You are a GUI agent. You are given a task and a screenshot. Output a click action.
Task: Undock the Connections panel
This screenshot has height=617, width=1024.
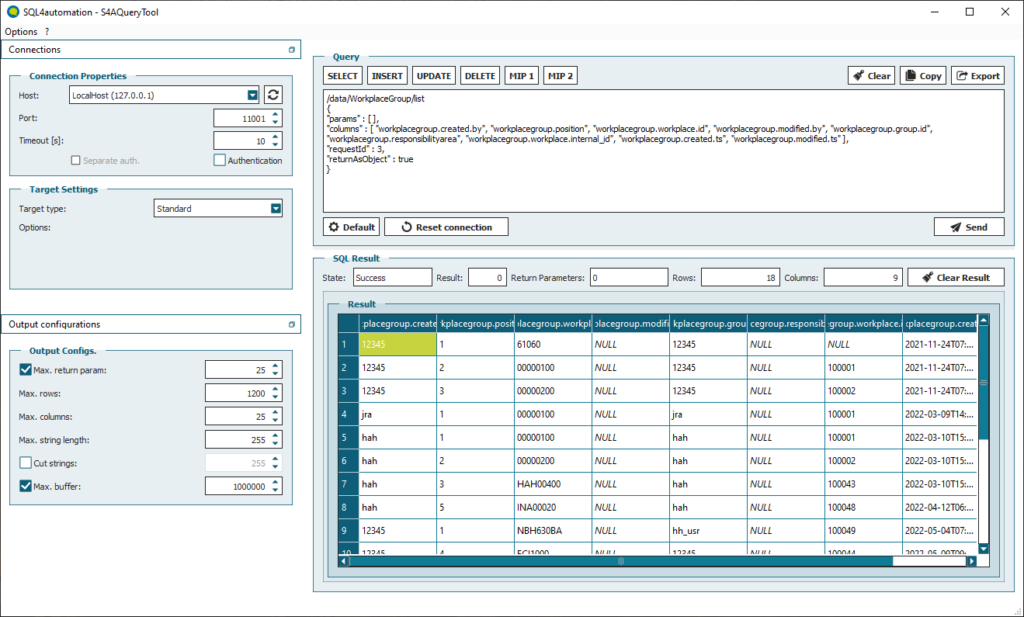pos(291,50)
